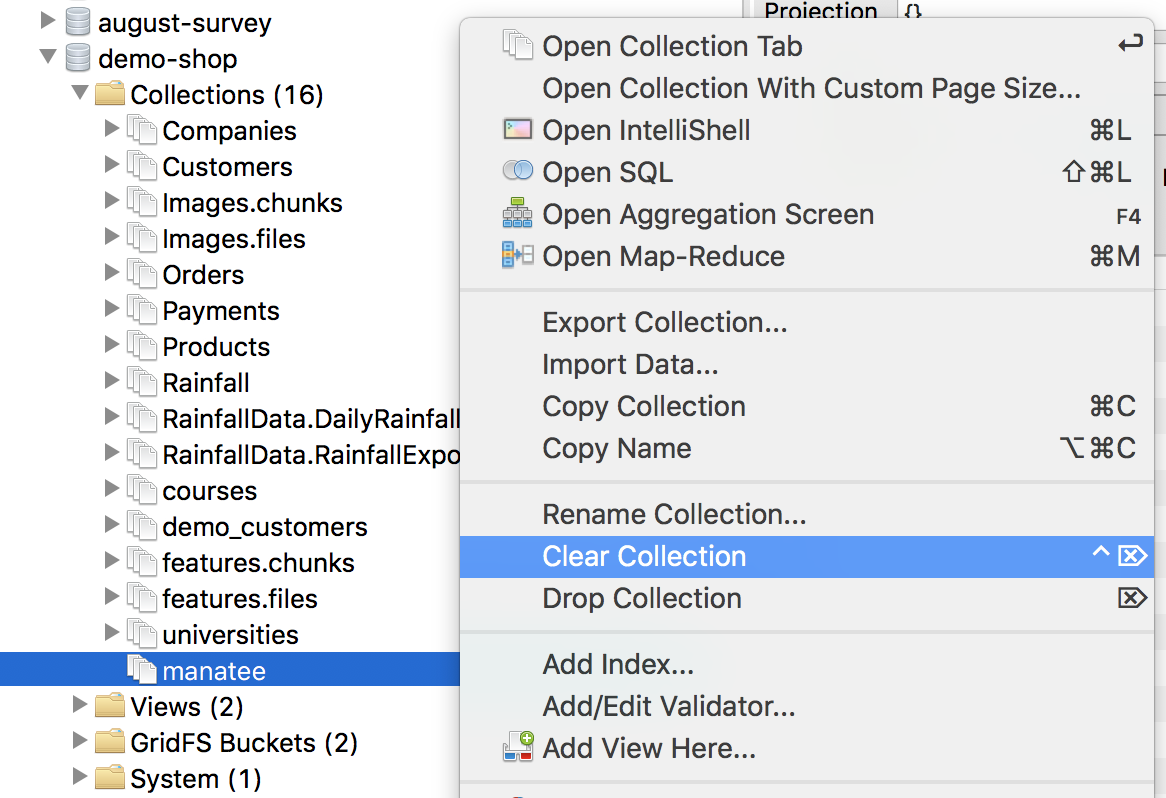
Task: Open the GridFS Buckets (2) folder
Action: [x=81, y=742]
